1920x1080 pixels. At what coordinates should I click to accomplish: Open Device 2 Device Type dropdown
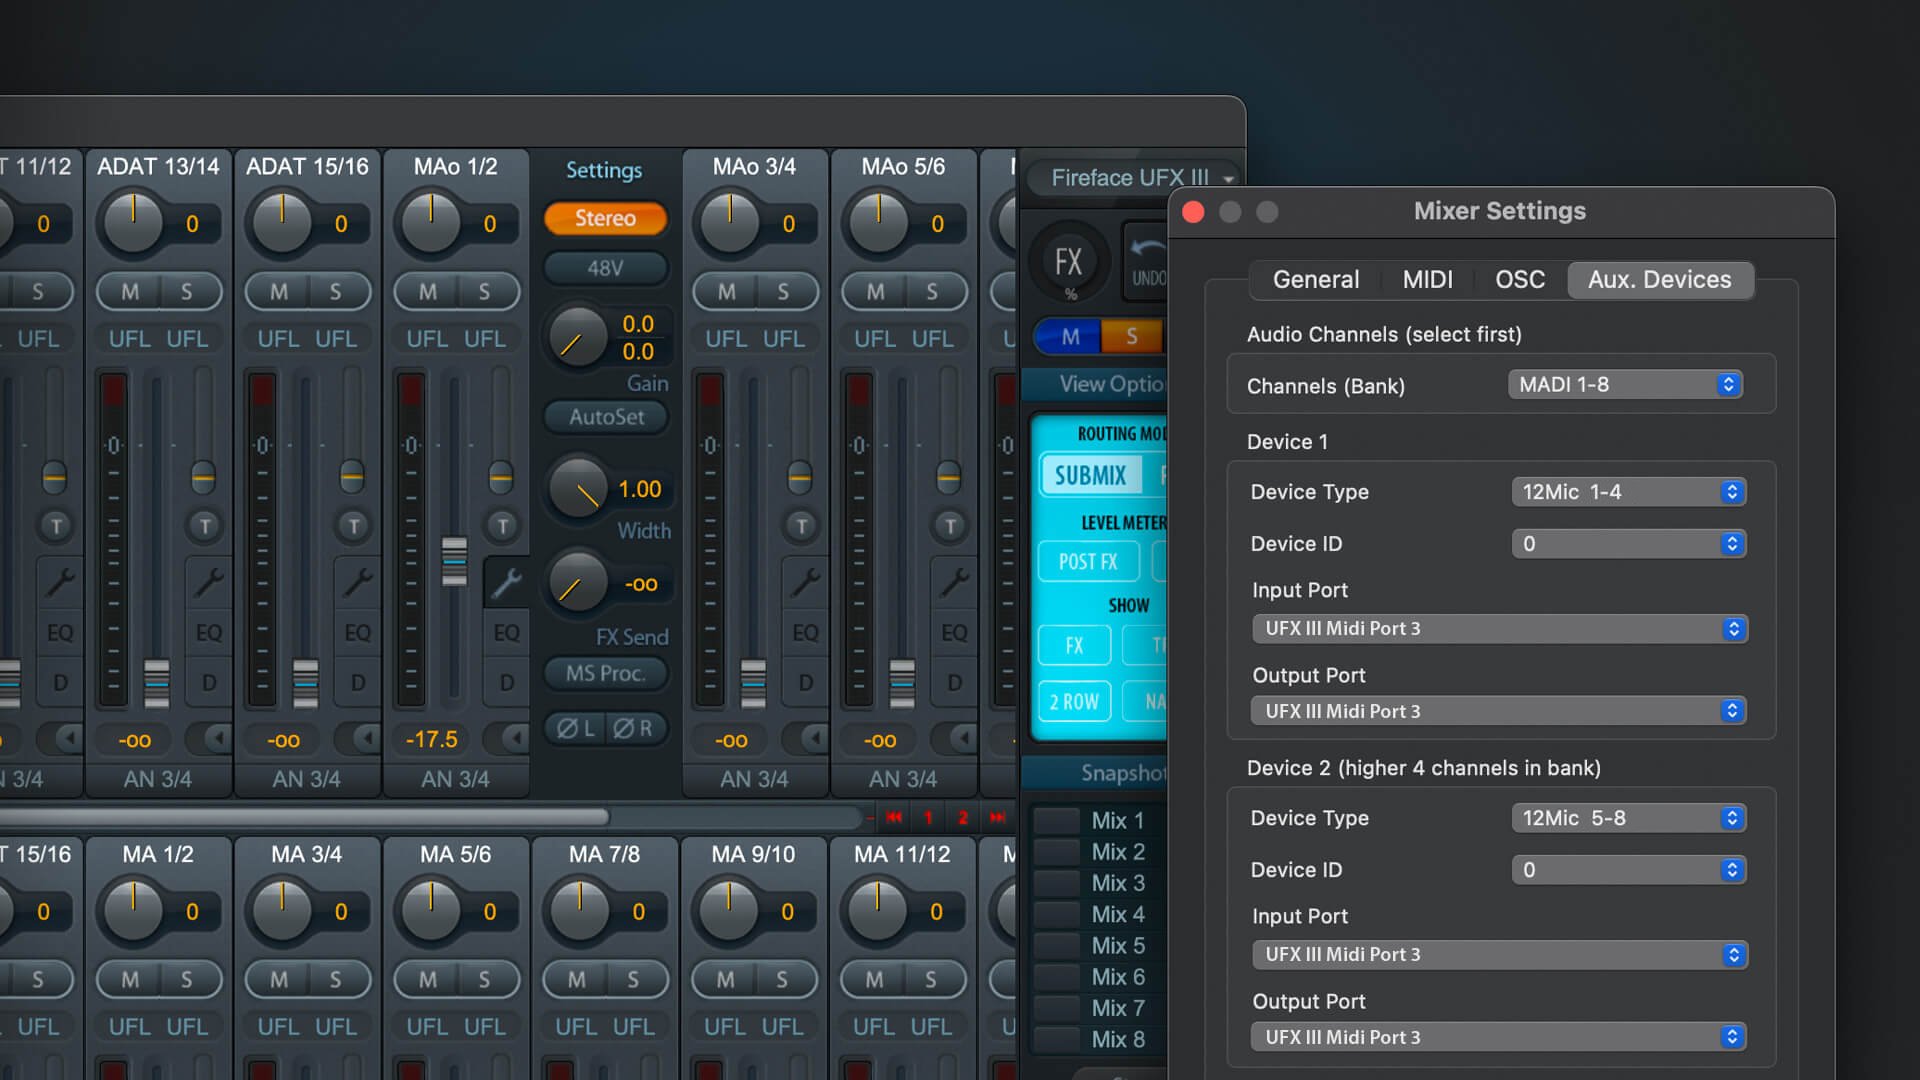click(x=1629, y=818)
